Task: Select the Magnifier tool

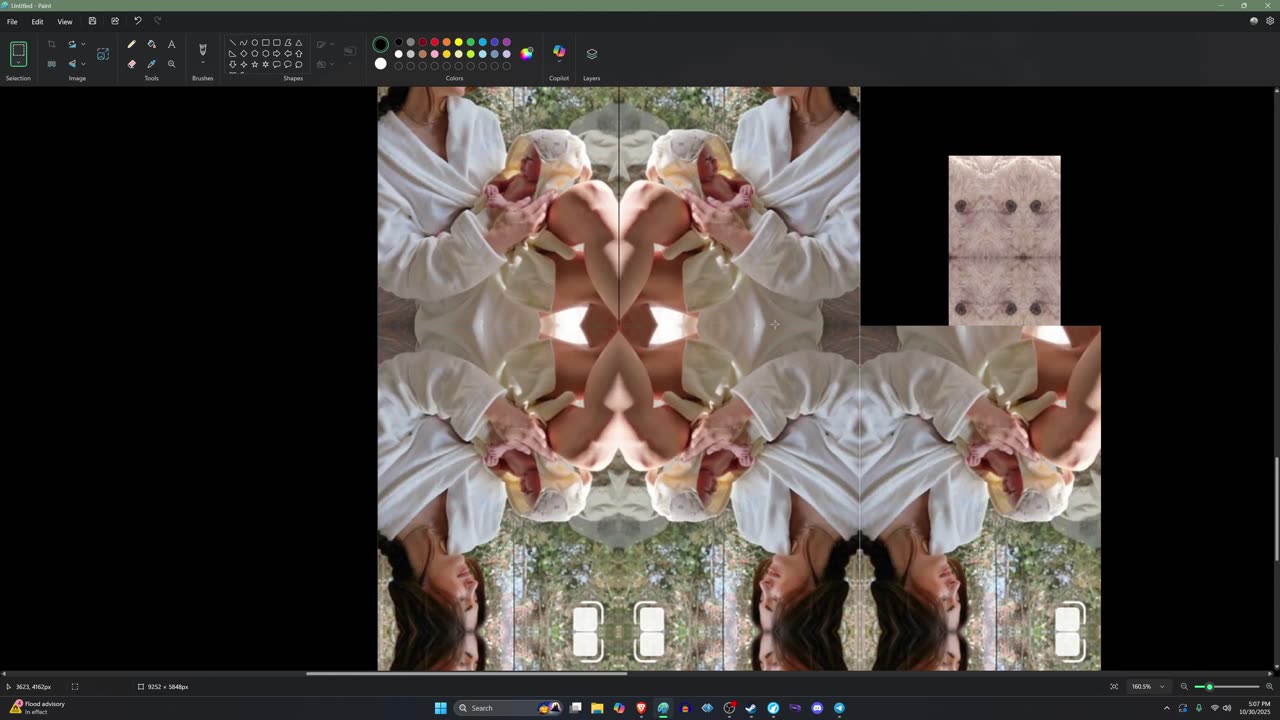Action: tap(171, 64)
